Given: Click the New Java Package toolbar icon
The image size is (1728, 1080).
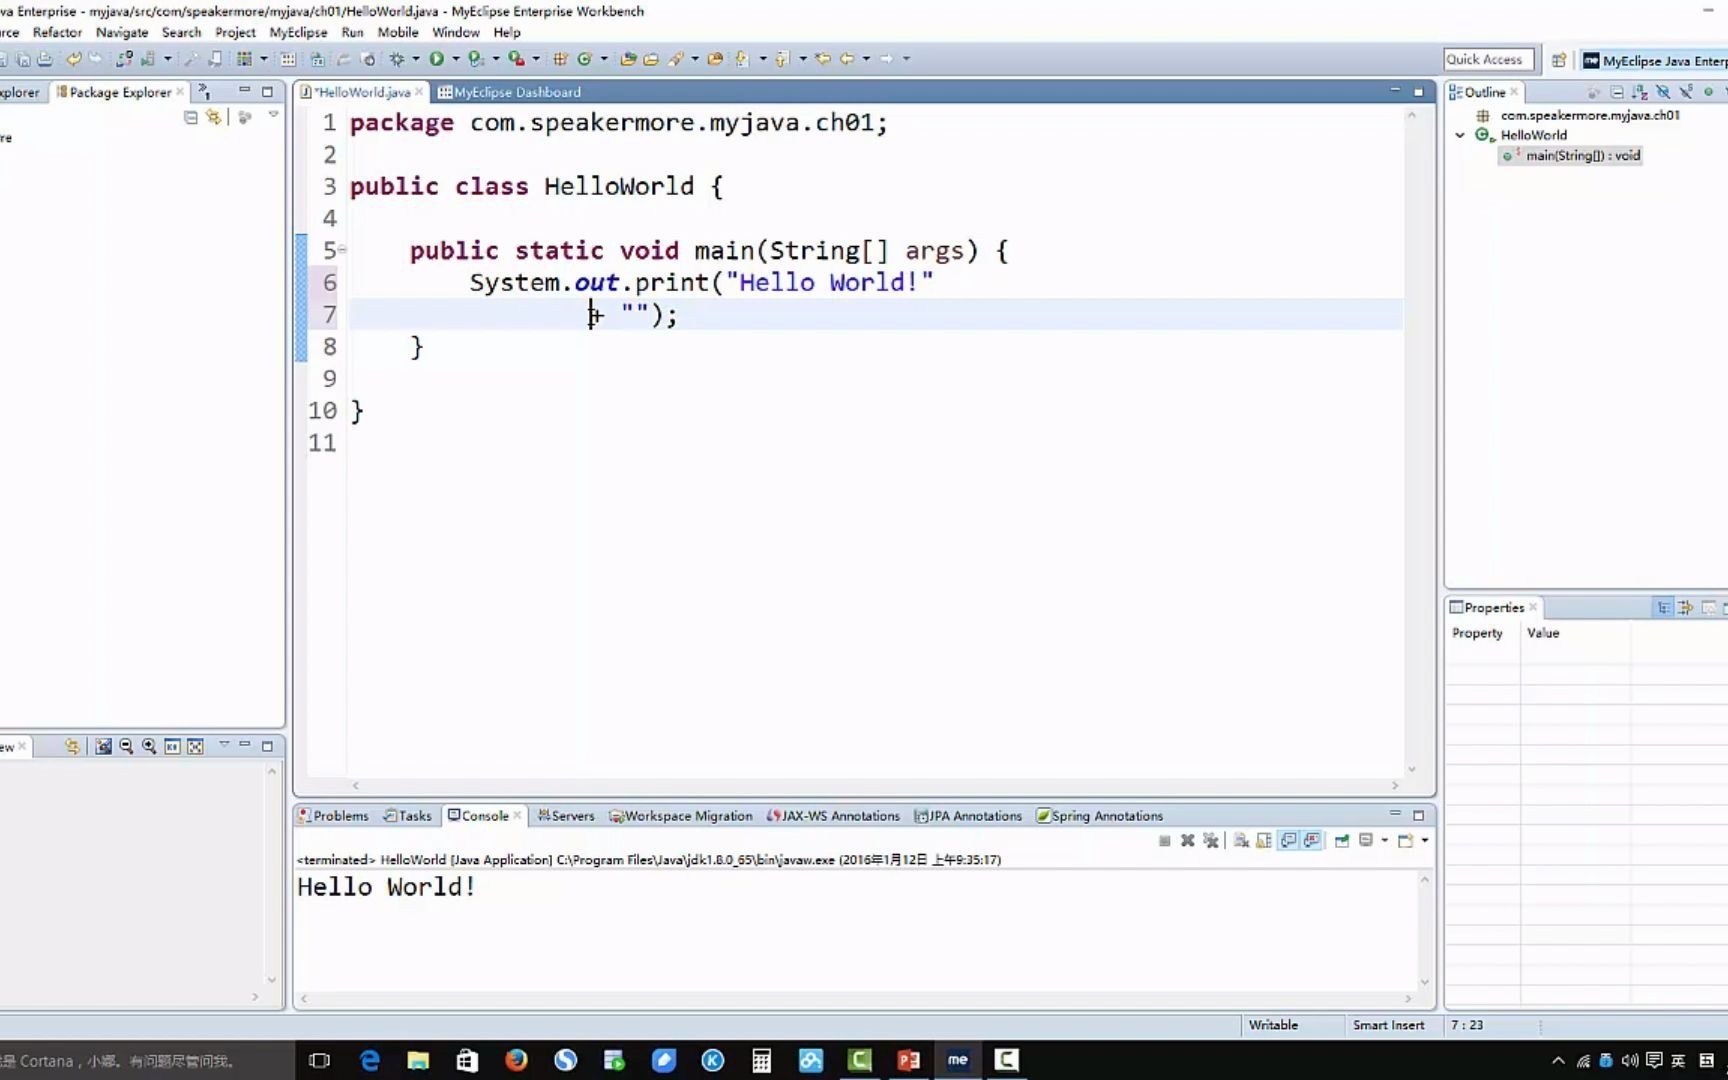Looking at the screenshot, I should 560,59.
